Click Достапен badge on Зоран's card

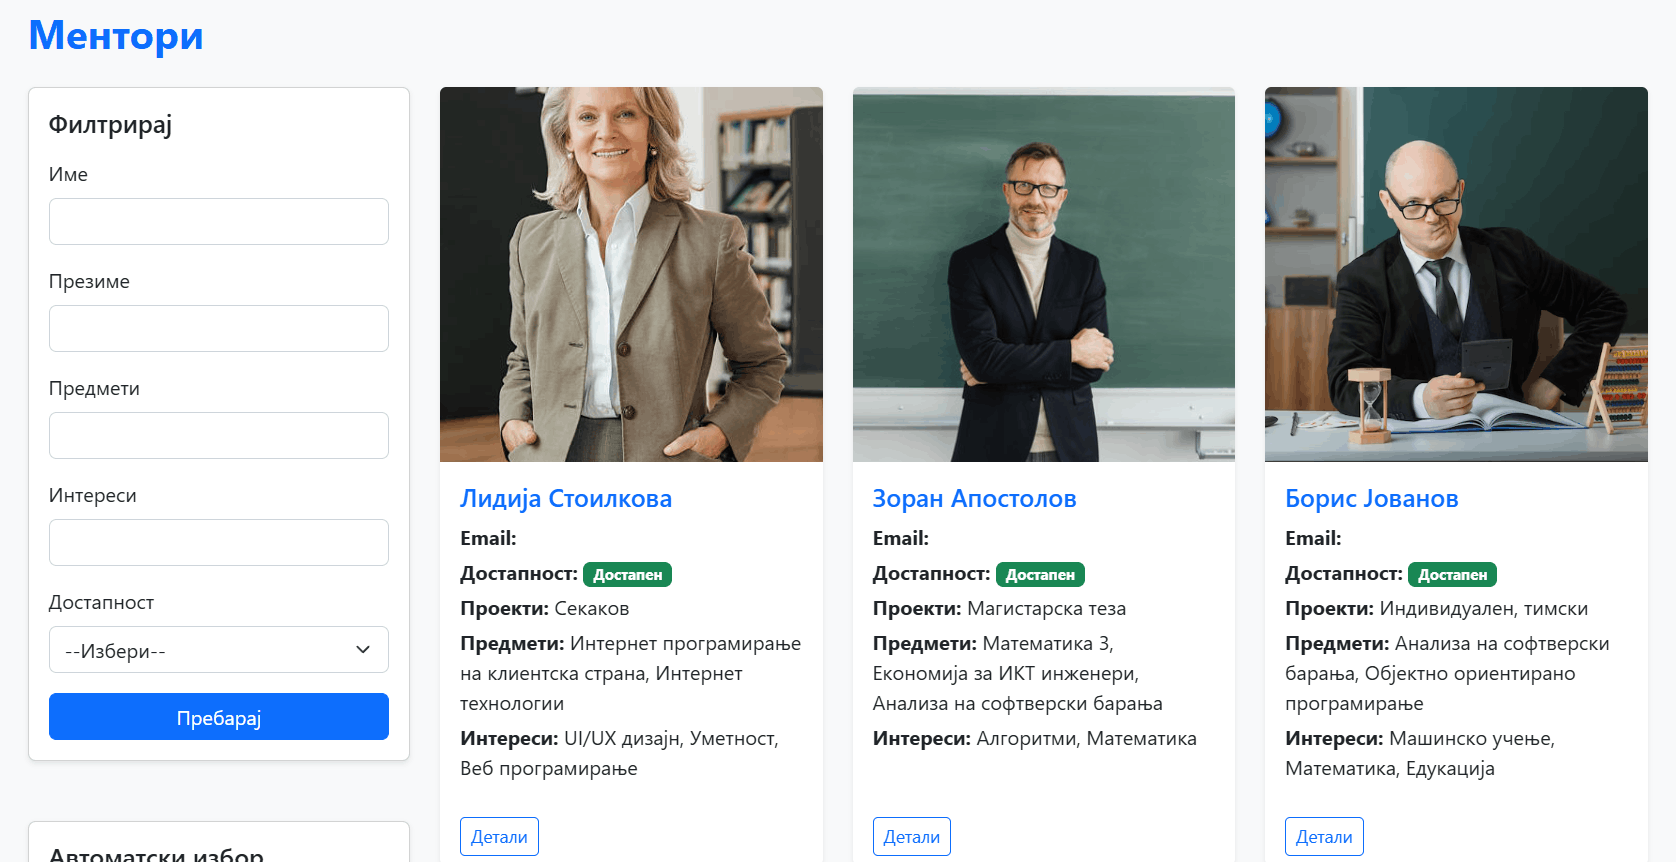pos(1040,575)
